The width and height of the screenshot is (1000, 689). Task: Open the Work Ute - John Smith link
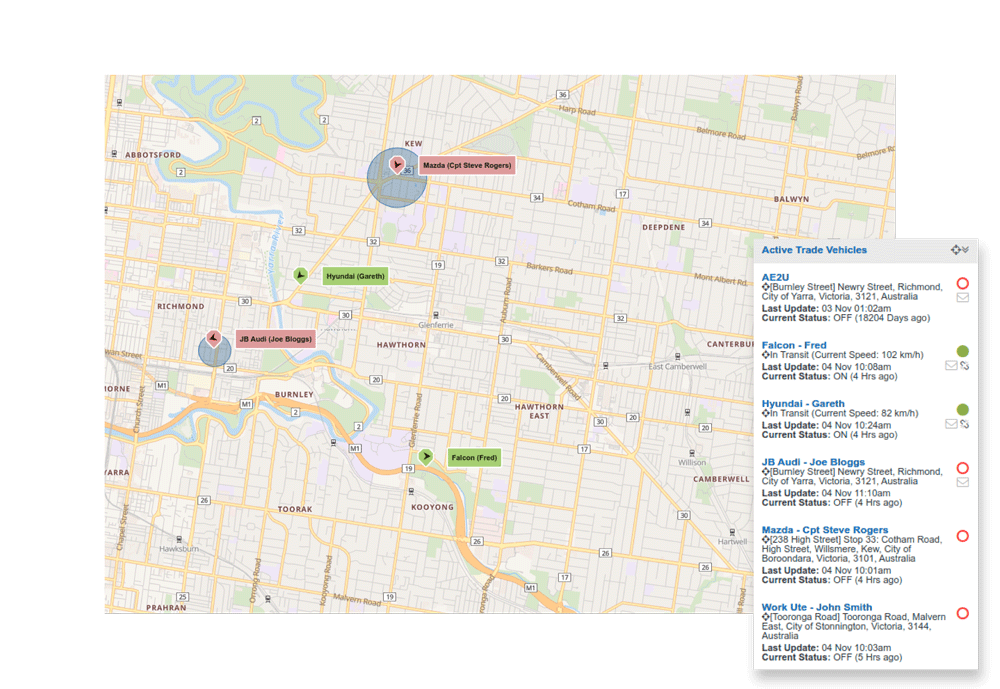tap(816, 607)
